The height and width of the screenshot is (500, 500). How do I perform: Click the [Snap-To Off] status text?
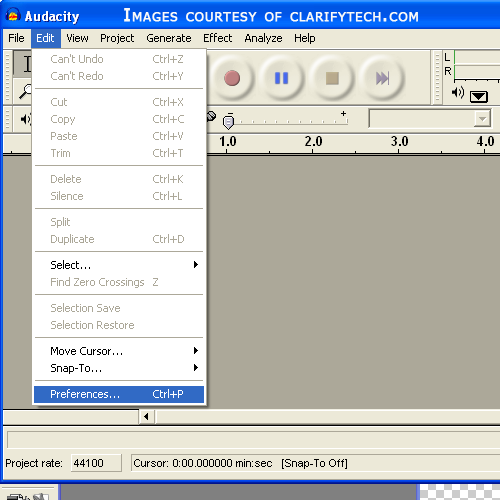[314, 463]
